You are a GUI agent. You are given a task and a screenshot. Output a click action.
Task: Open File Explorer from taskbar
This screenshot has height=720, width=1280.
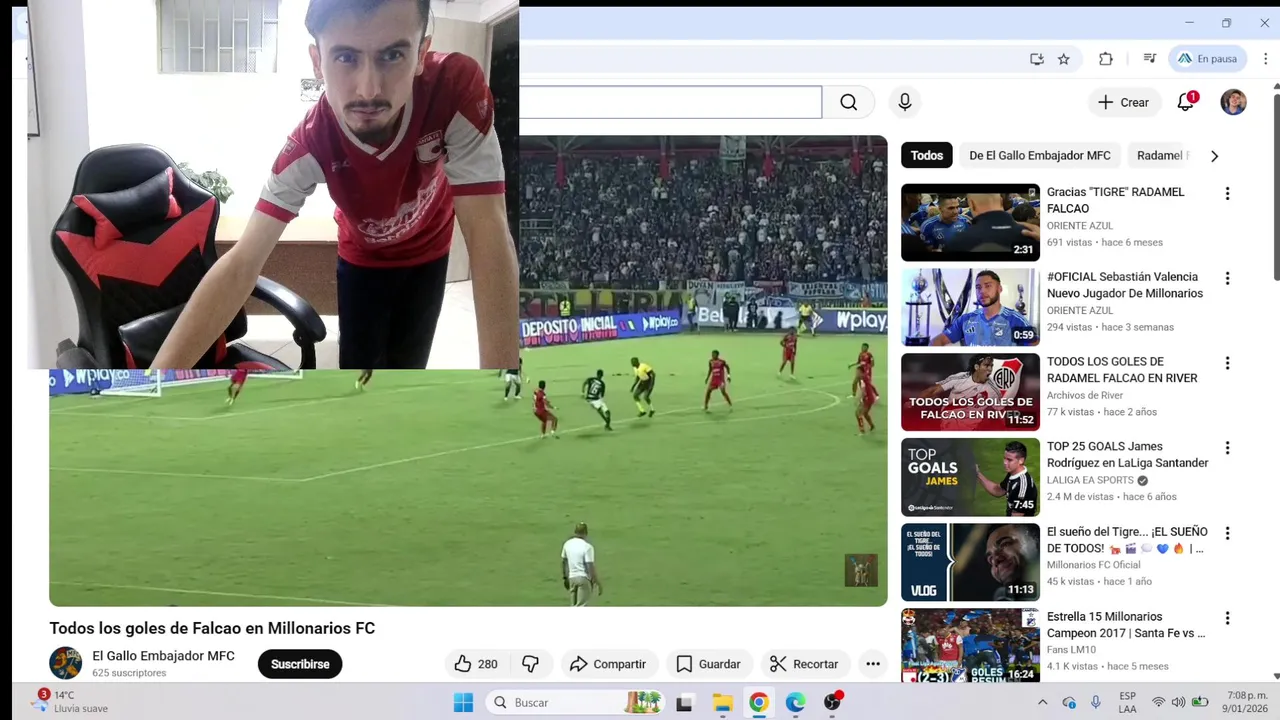722,703
